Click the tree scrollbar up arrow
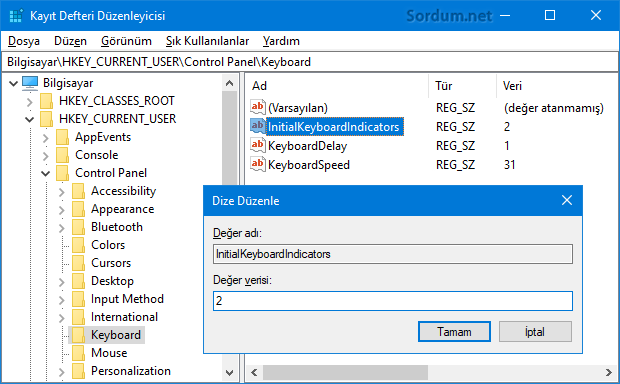 [229, 83]
